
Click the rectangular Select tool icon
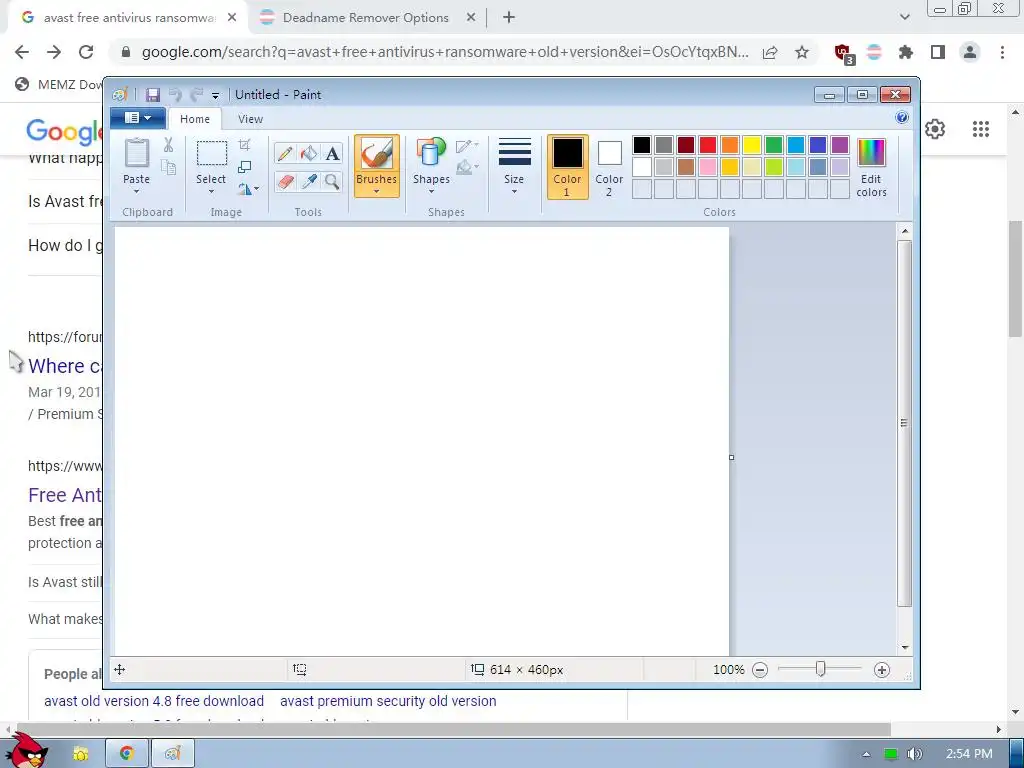[212, 153]
